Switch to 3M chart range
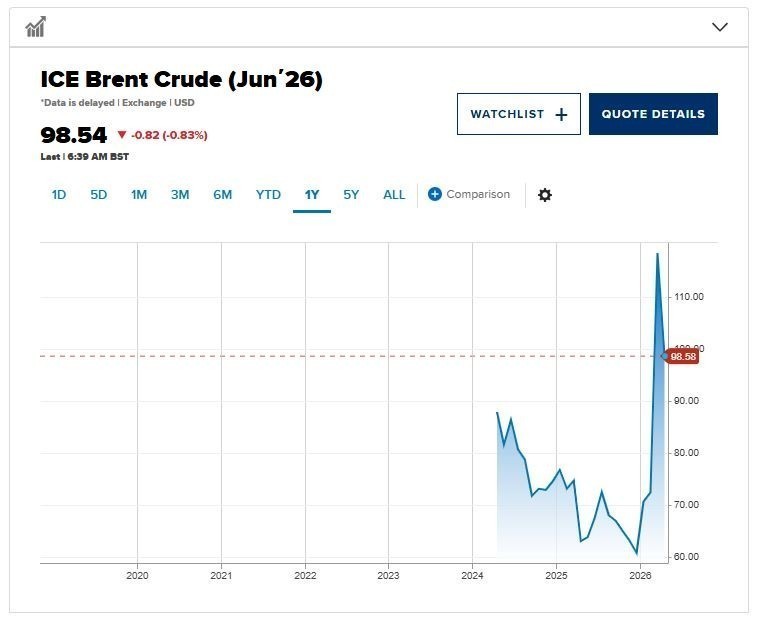The height and width of the screenshot is (620, 764). click(180, 195)
